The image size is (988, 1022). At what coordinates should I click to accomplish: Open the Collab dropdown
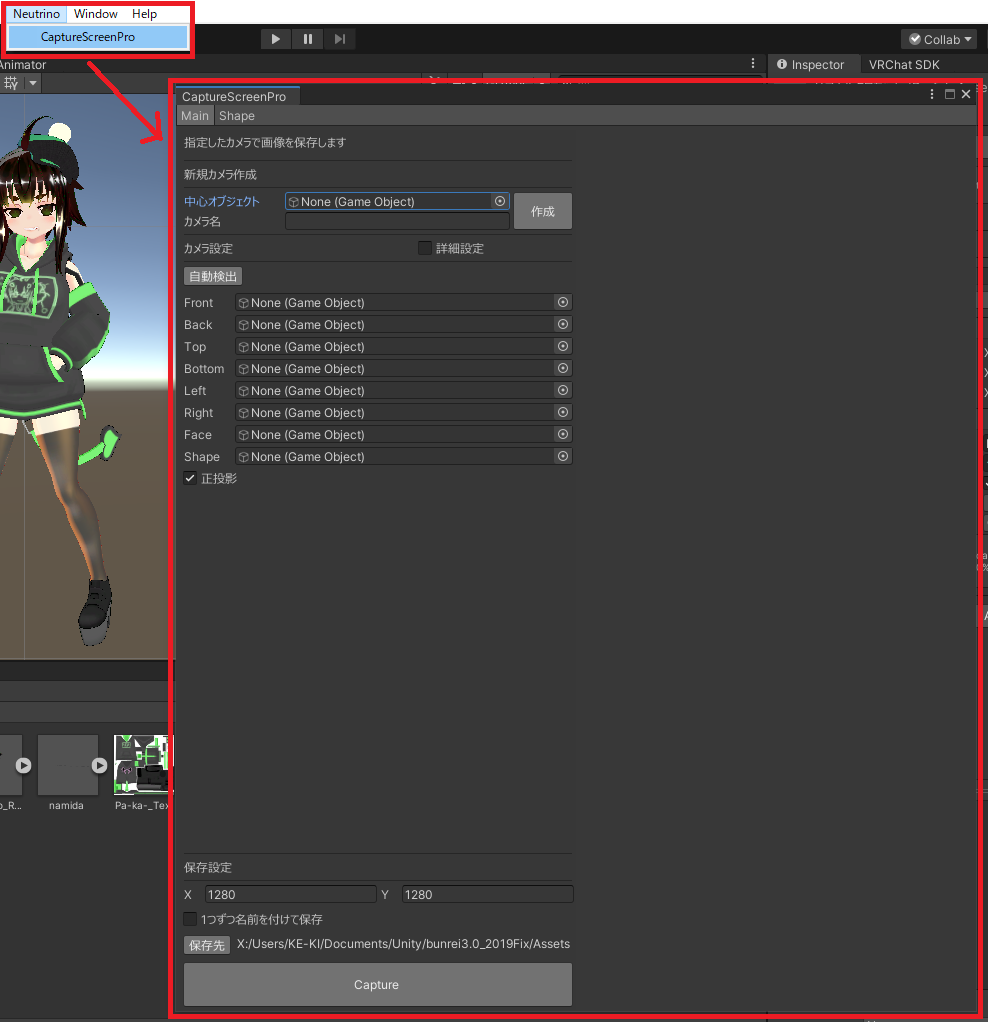click(x=940, y=39)
